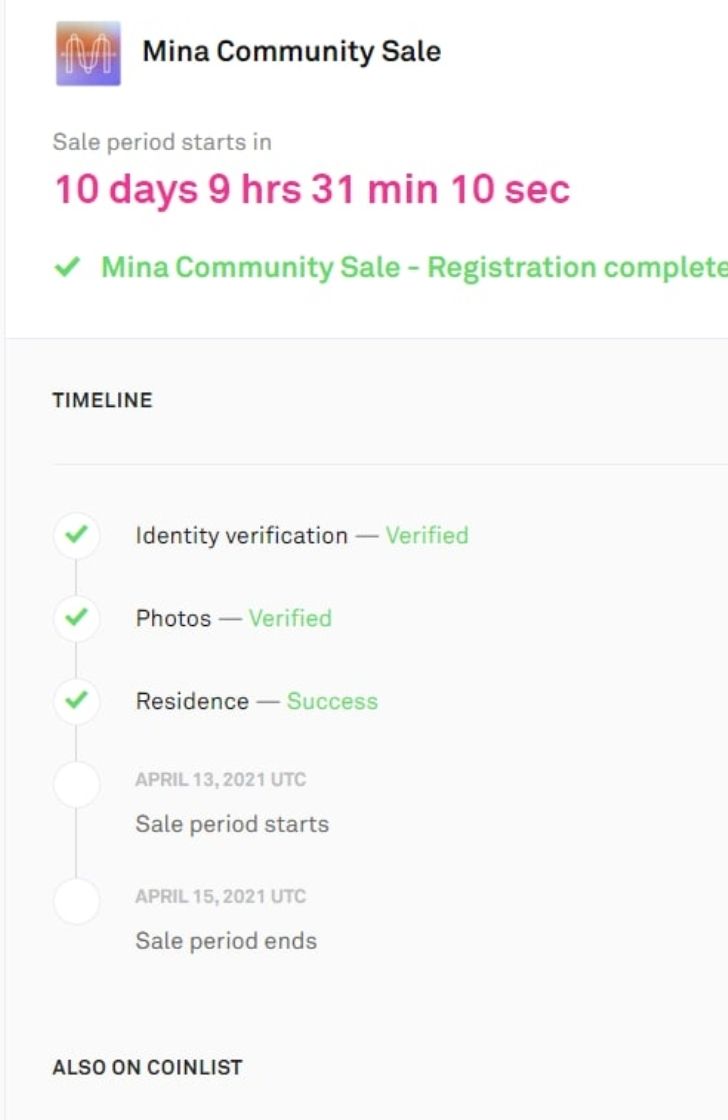Image resolution: width=728 pixels, height=1120 pixels.
Task: Click the Identity verification label
Action: [x=241, y=535]
